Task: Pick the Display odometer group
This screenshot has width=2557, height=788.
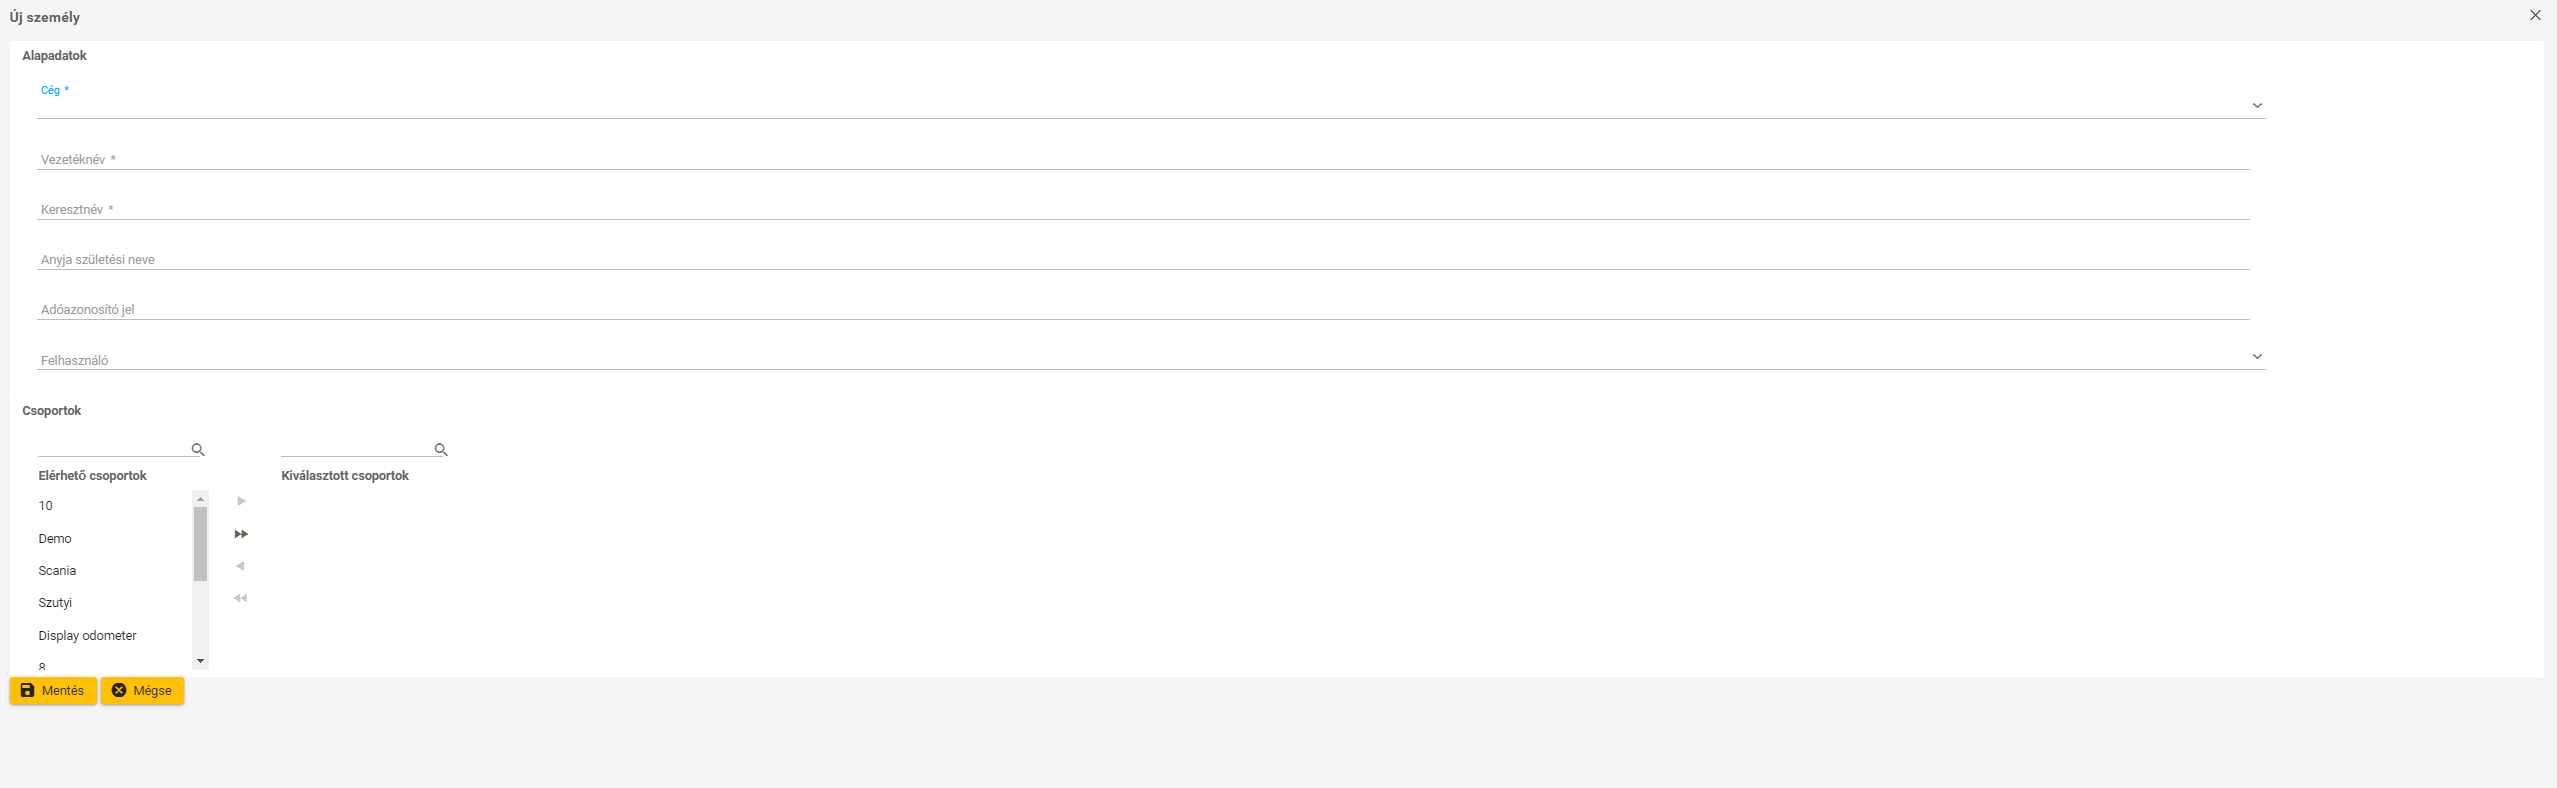Action: click(88, 636)
